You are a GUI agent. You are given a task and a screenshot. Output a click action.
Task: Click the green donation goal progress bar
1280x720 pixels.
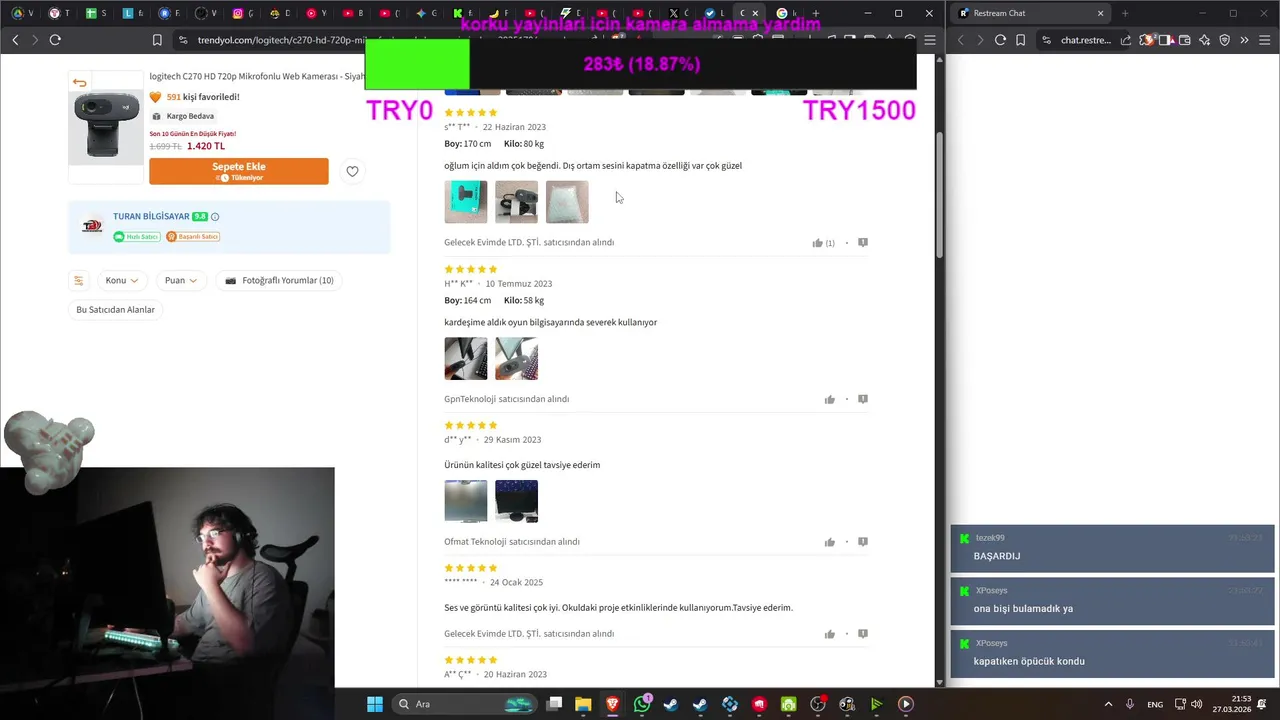(x=417, y=65)
